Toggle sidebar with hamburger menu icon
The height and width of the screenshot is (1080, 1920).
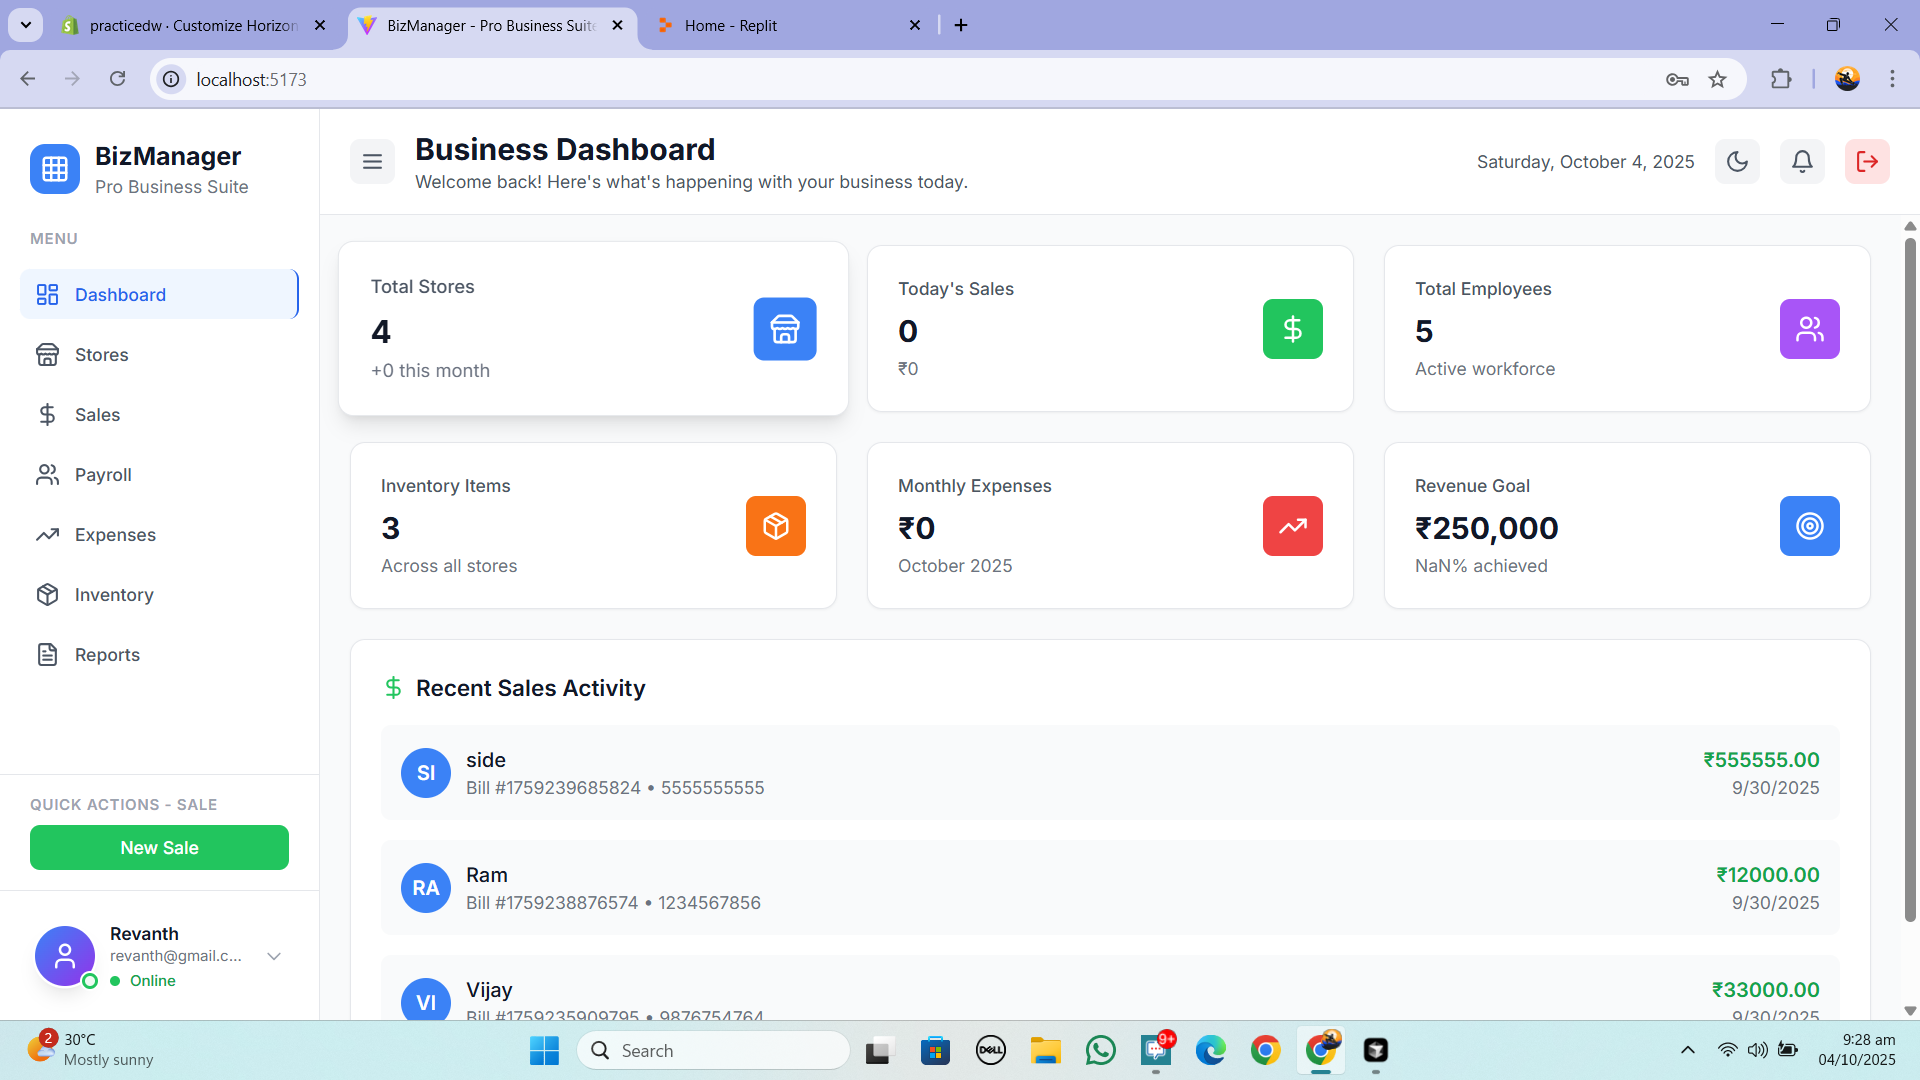[x=372, y=162]
